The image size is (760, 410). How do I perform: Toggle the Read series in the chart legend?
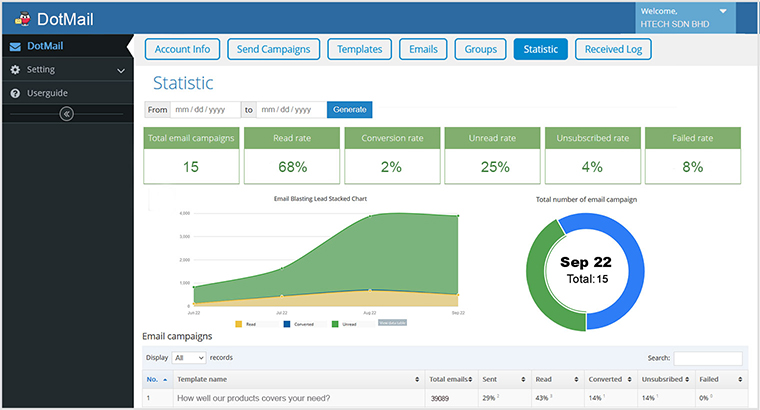pos(244,324)
